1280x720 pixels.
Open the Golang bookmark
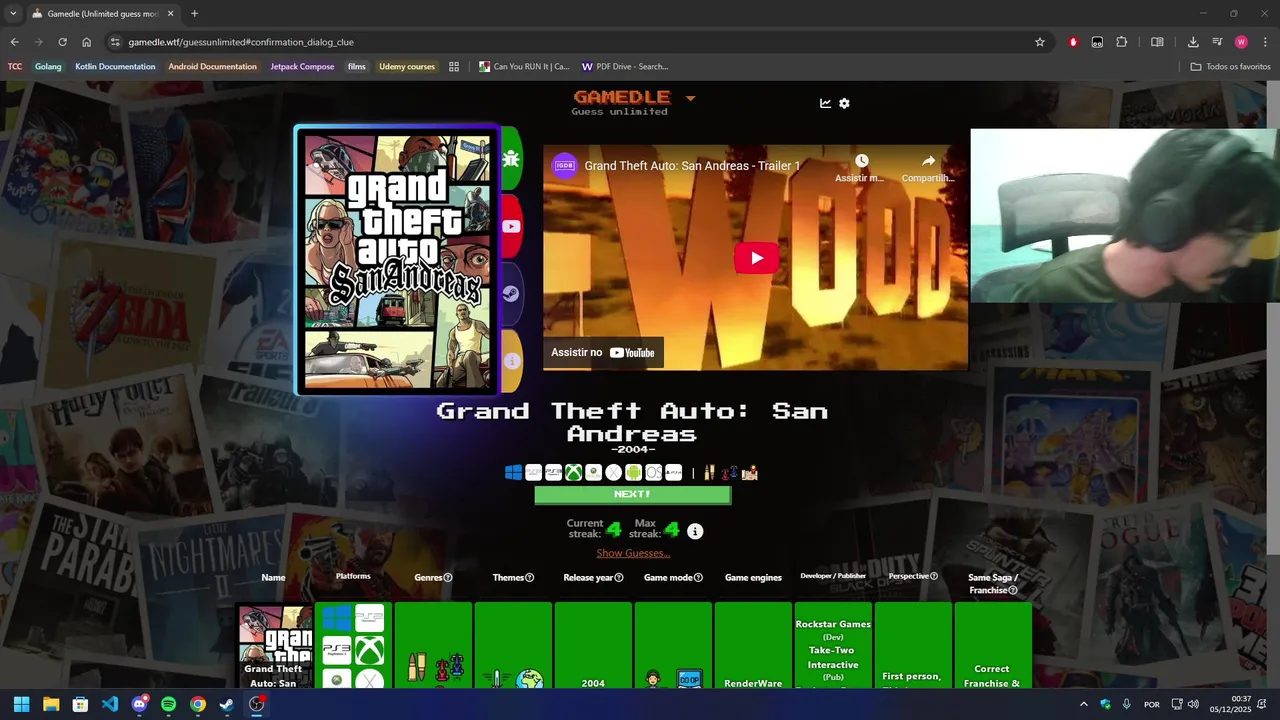[48, 67]
